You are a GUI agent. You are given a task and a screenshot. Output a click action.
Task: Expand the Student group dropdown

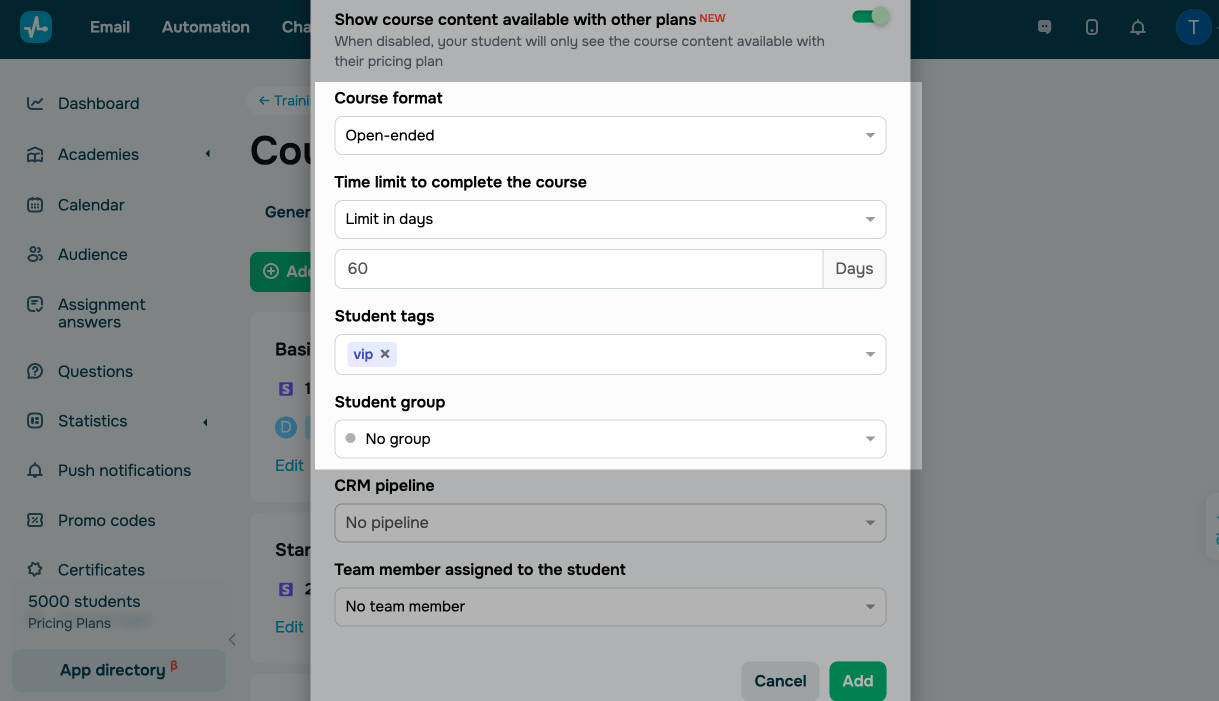610,439
